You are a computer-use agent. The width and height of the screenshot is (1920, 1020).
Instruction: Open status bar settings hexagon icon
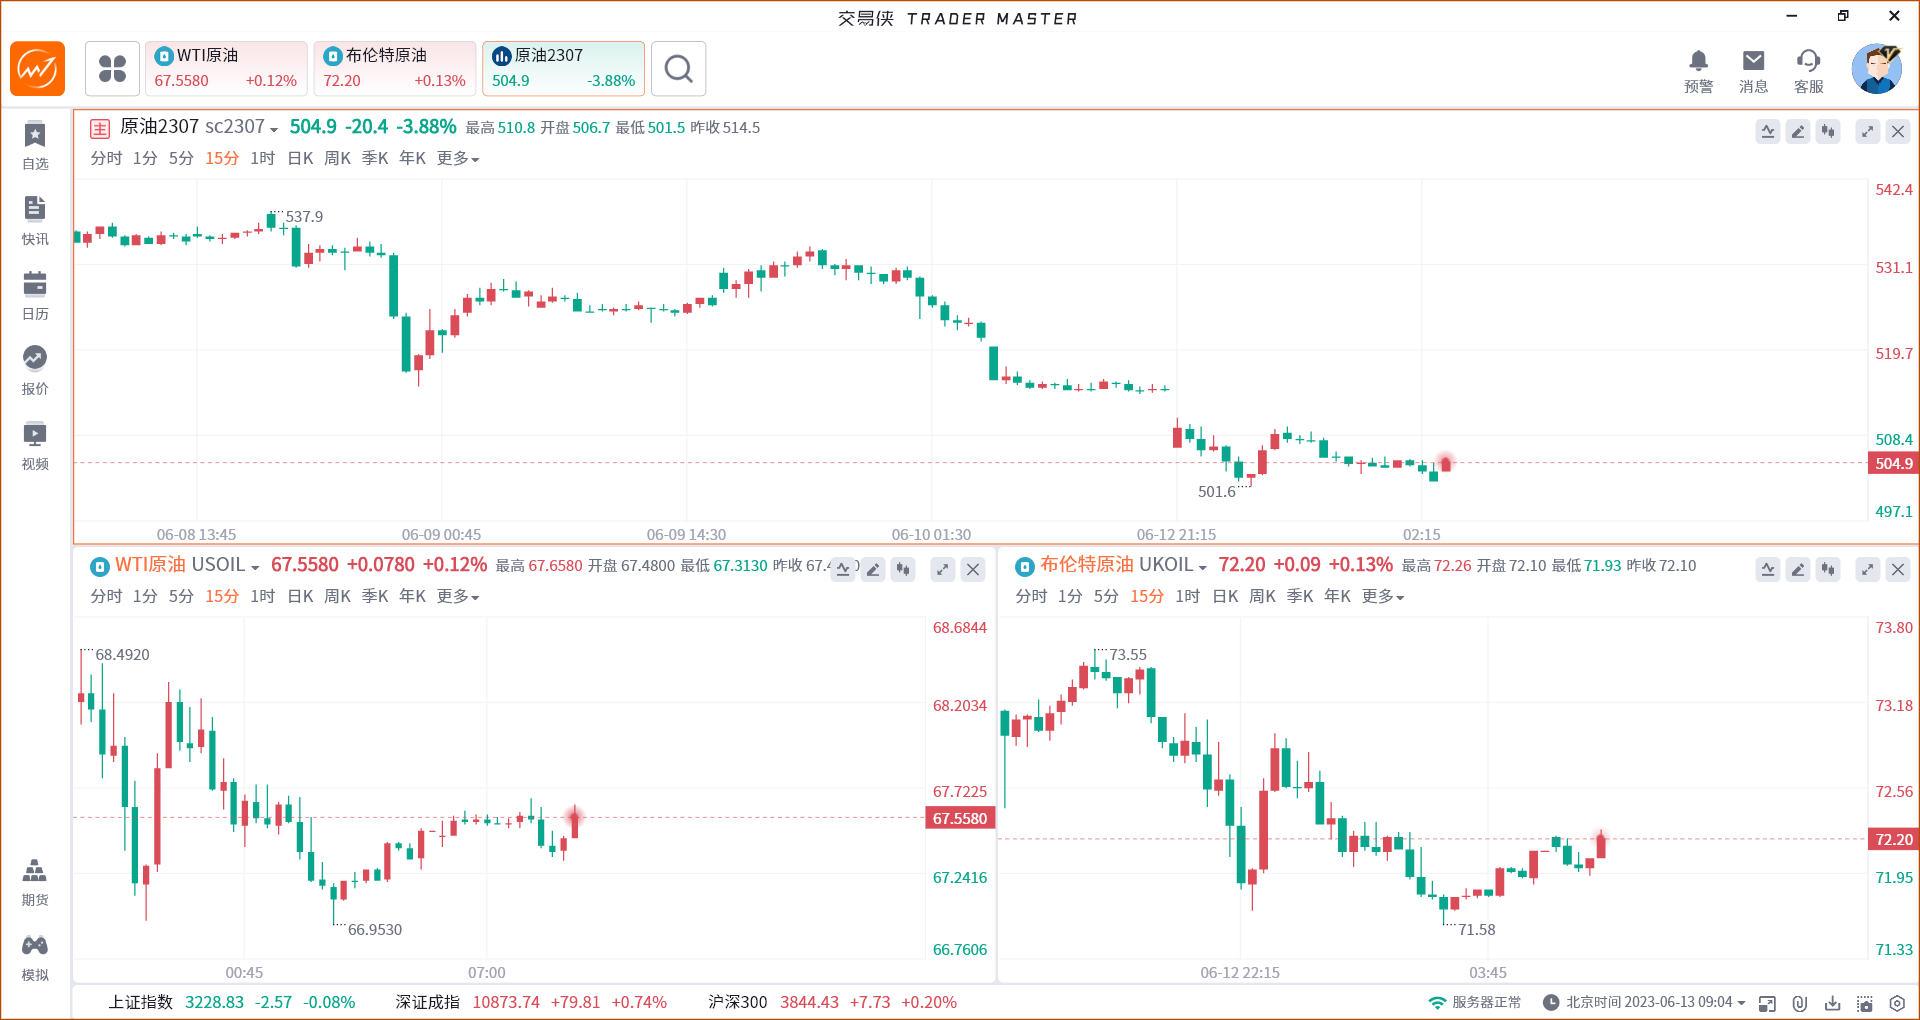point(1897,1003)
